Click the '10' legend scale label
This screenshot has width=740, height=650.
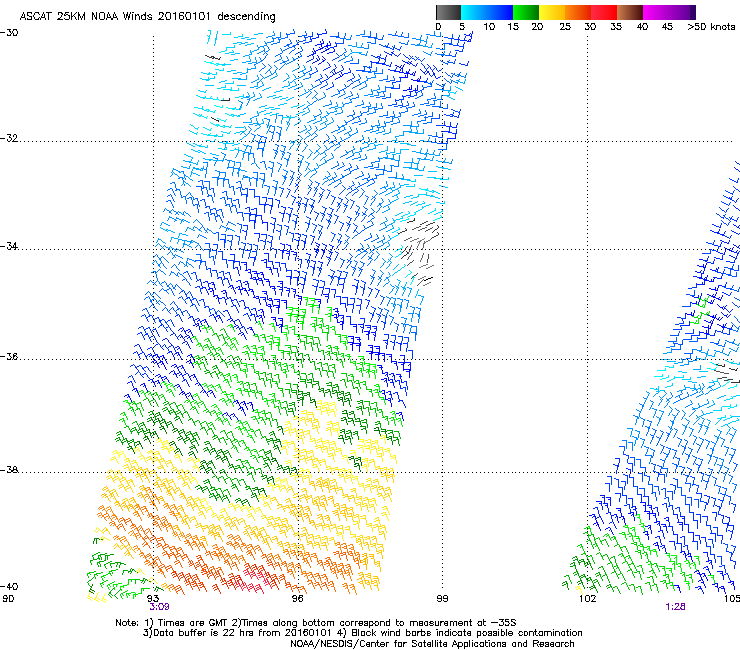(x=489, y=27)
